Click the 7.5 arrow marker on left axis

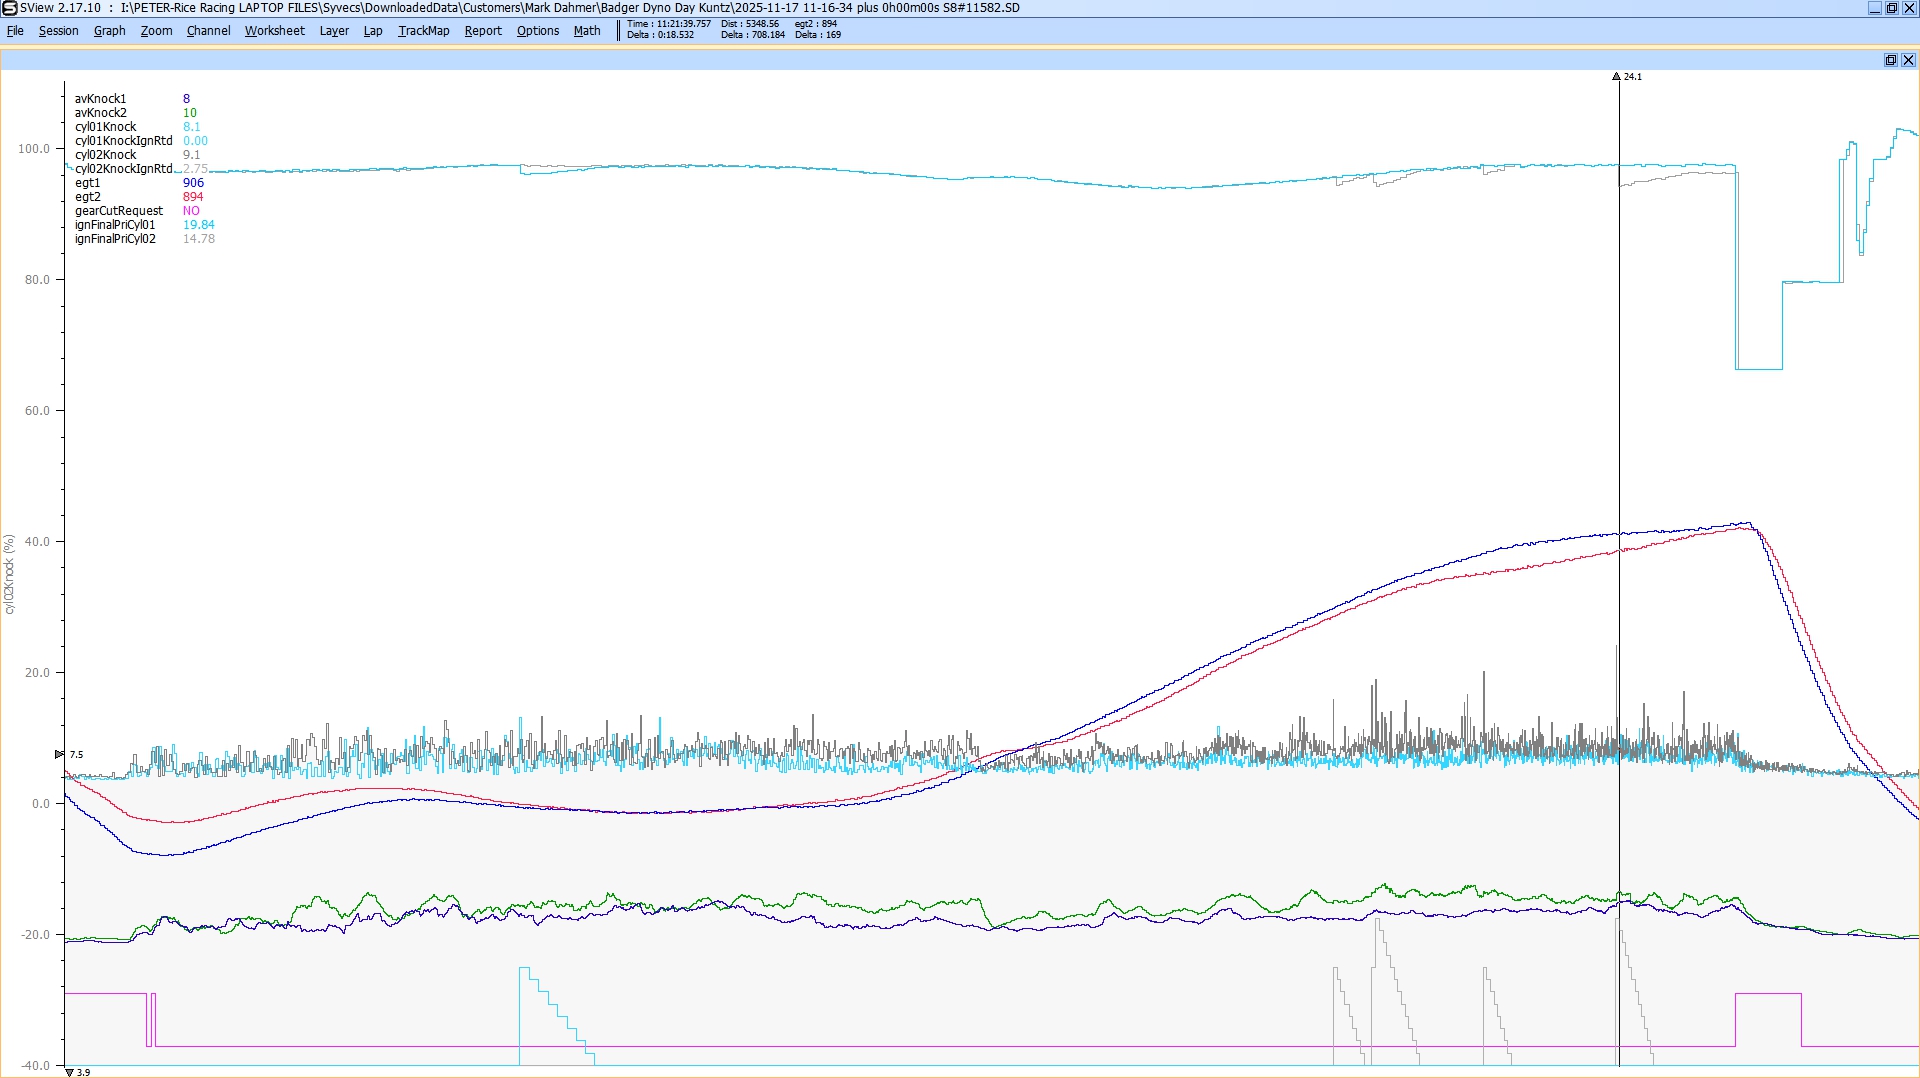pyautogui.click(x=59, y=754)
